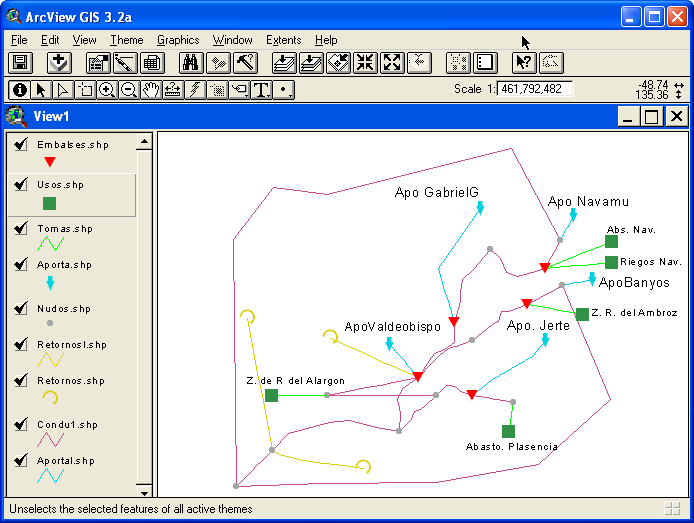
Task: Click the context Help arrow icon
Action: [524, 63]
